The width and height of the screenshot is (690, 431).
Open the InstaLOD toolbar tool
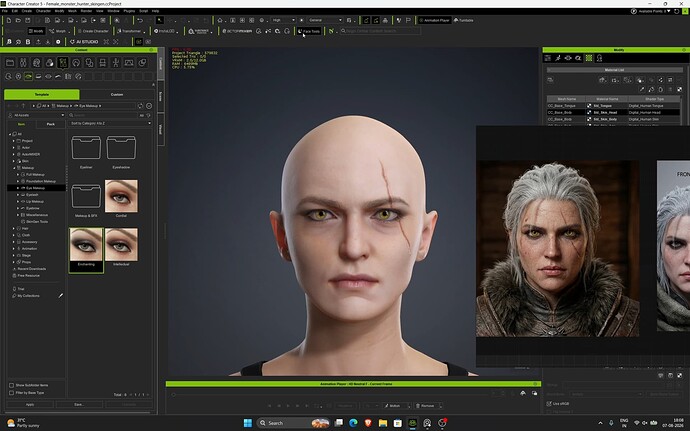(x=164, y=31)
